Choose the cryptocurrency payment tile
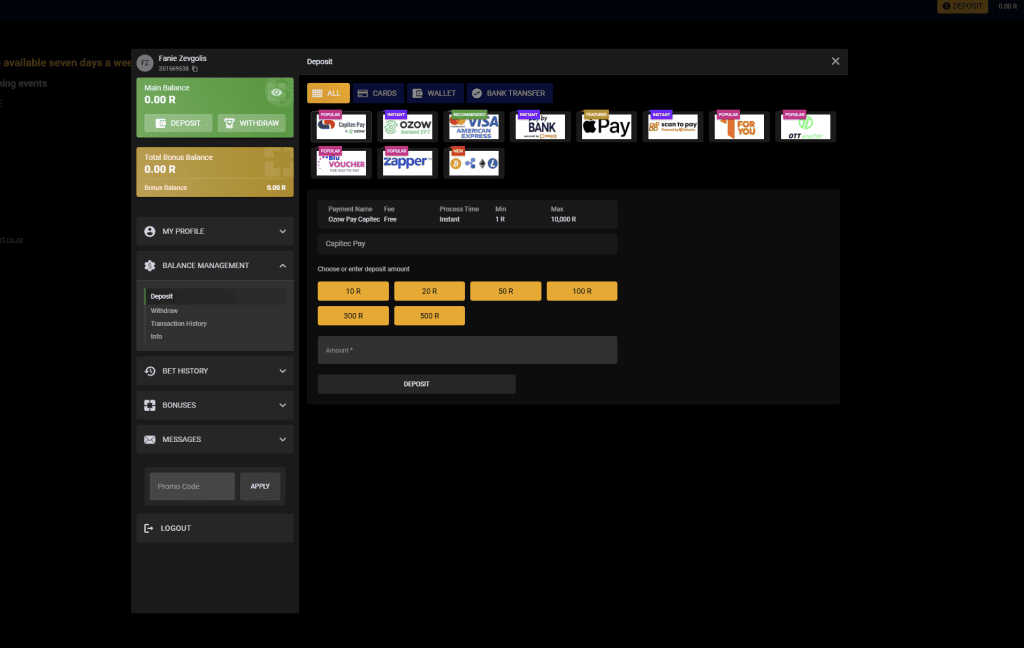The image size is (1024, 648). click(x=474, y=163)
